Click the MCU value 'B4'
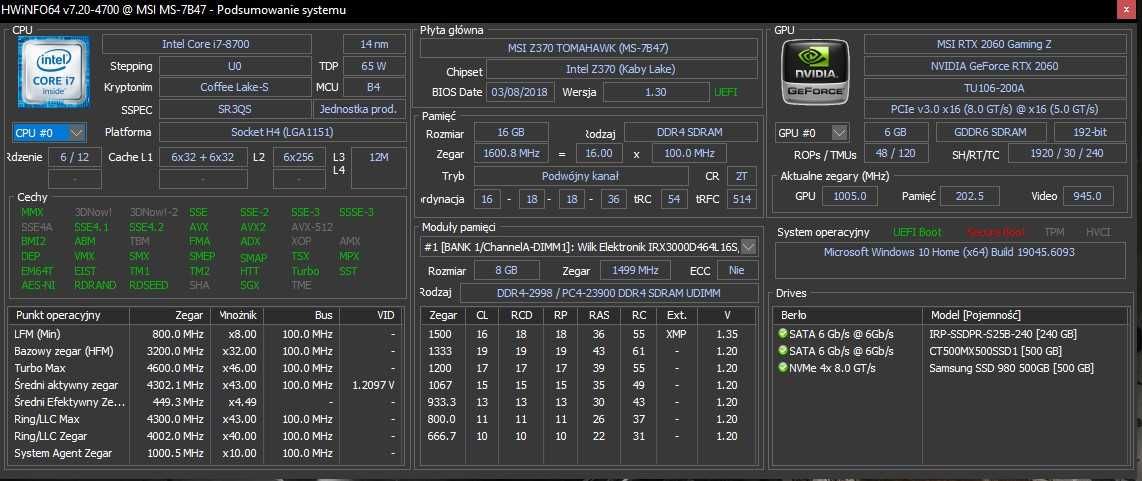The height and width of the screenshot is (481, 1142). pos(374,87)
